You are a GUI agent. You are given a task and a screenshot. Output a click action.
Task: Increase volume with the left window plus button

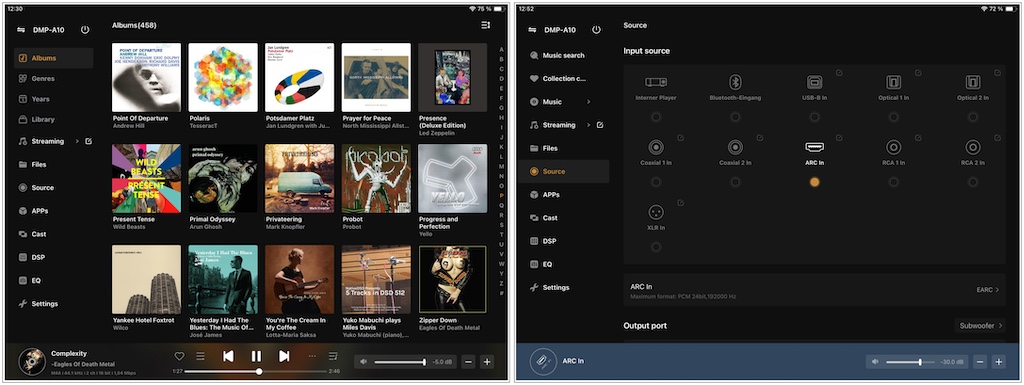click(487, 362)
